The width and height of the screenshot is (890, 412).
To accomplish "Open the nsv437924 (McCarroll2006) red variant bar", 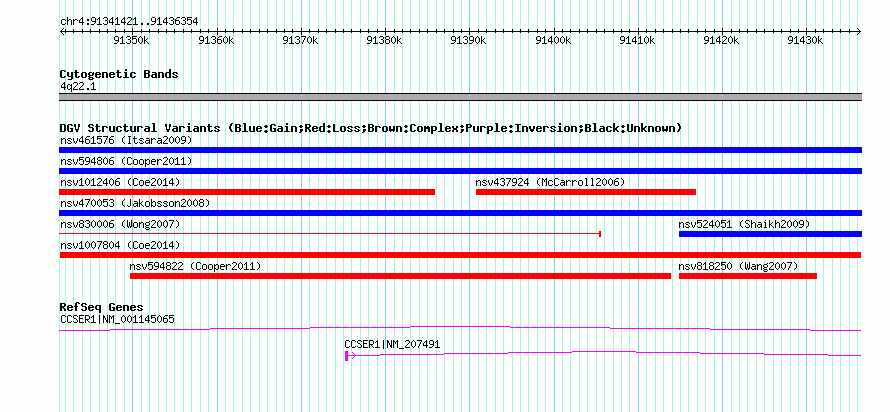I will tap(586, 192).
